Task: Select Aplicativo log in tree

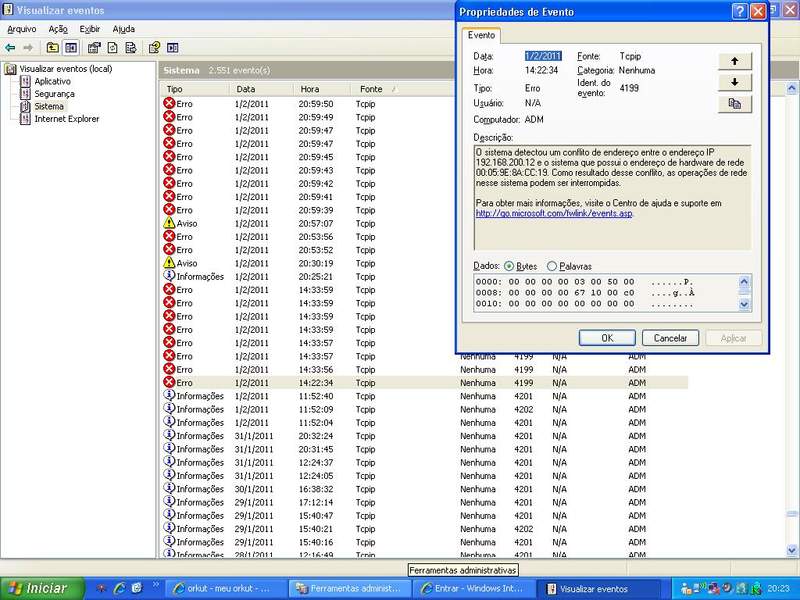Action: 52,81
